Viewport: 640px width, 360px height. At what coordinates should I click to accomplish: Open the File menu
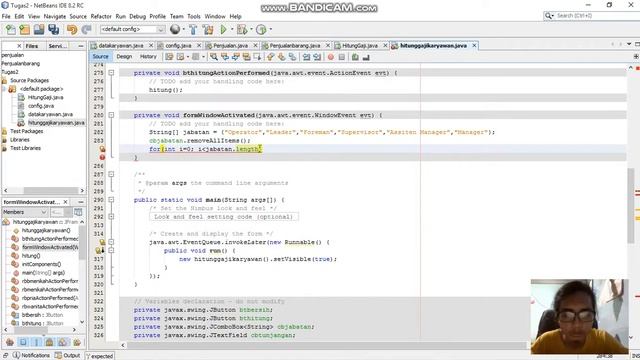pos(6,16)
